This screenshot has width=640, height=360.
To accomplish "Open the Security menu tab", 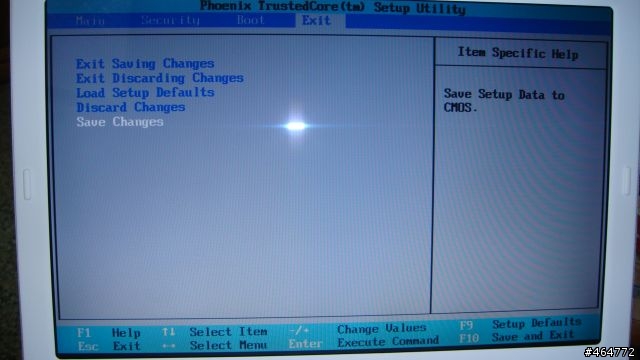I will point(171,20).
